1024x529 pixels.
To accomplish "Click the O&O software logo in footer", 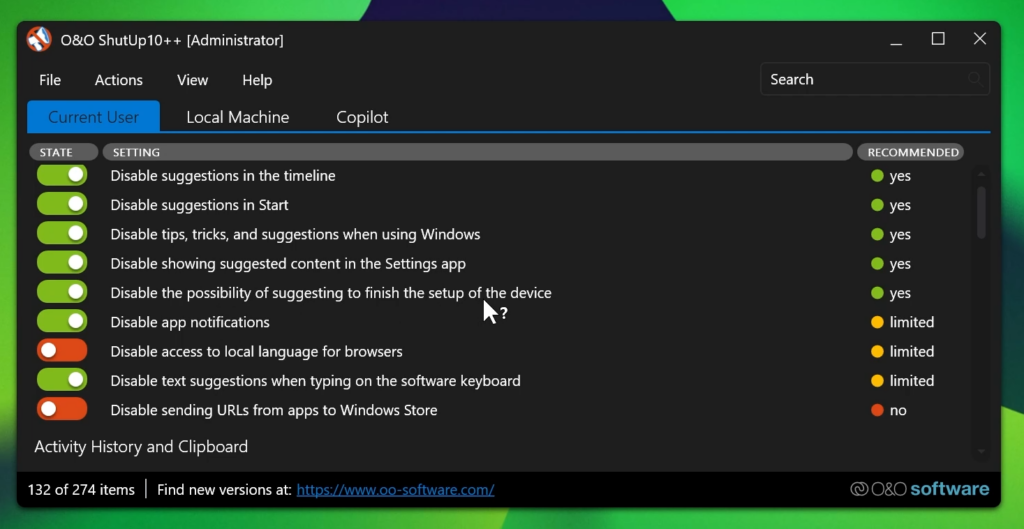I will click(x=919, y=489).
